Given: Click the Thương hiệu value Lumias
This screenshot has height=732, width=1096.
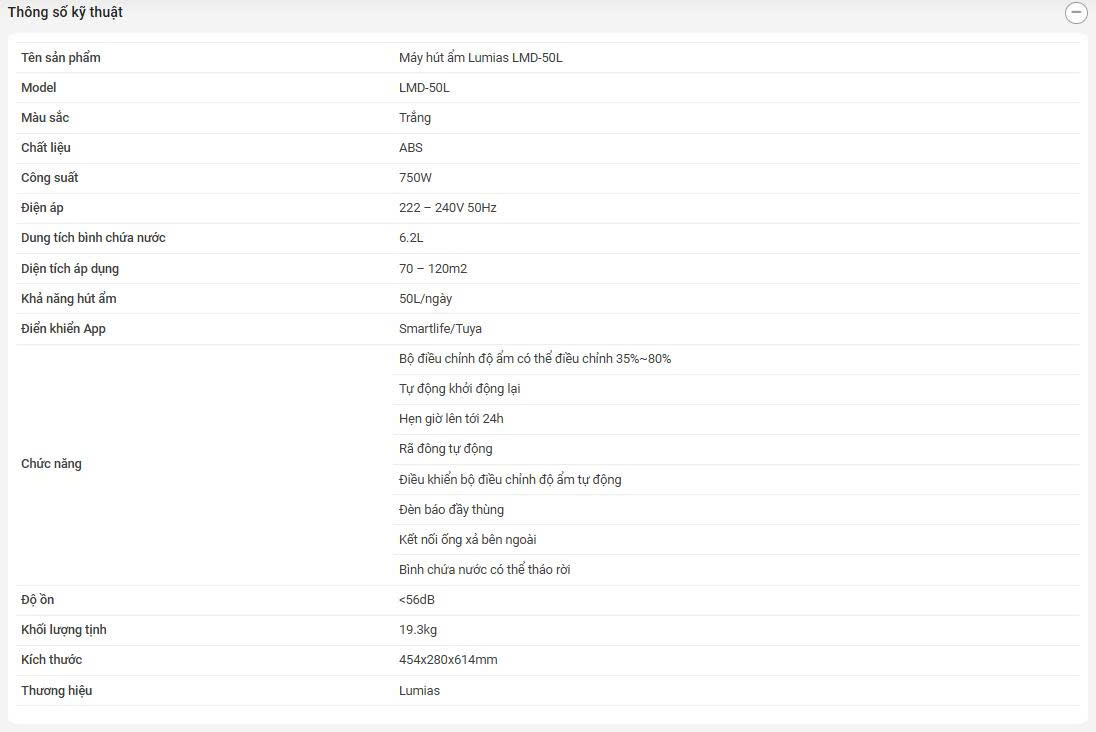Looking at the screenshot, I should pos(419,691).
